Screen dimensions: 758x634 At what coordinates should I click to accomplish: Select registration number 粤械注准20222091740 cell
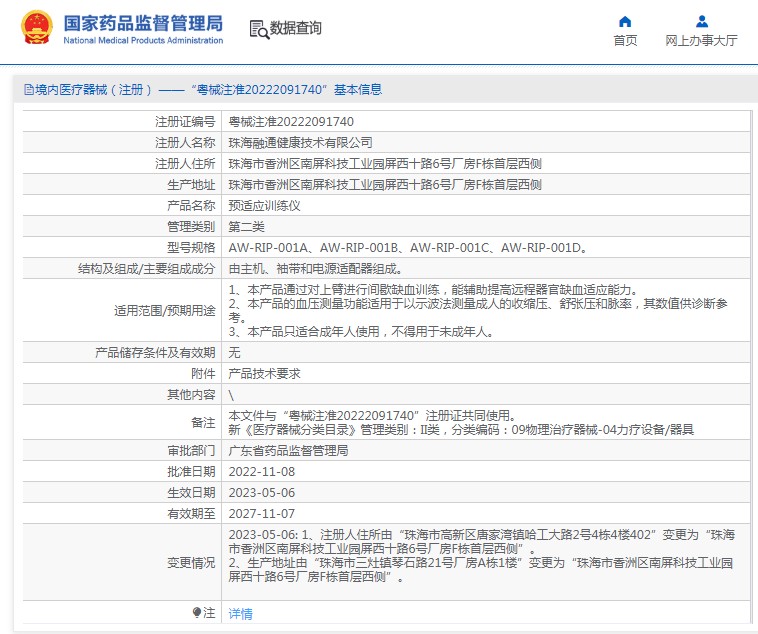(x=291, y=121)
